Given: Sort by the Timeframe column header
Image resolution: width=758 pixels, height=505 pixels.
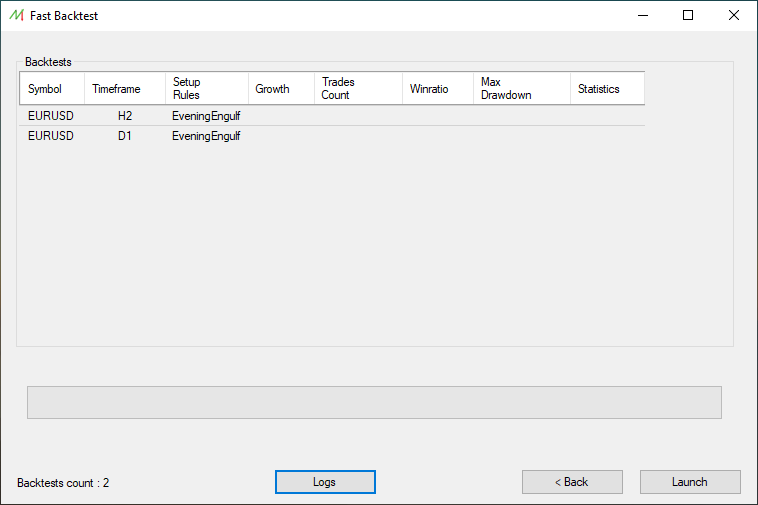Looking at the screenshot, I should coord(125,88).
